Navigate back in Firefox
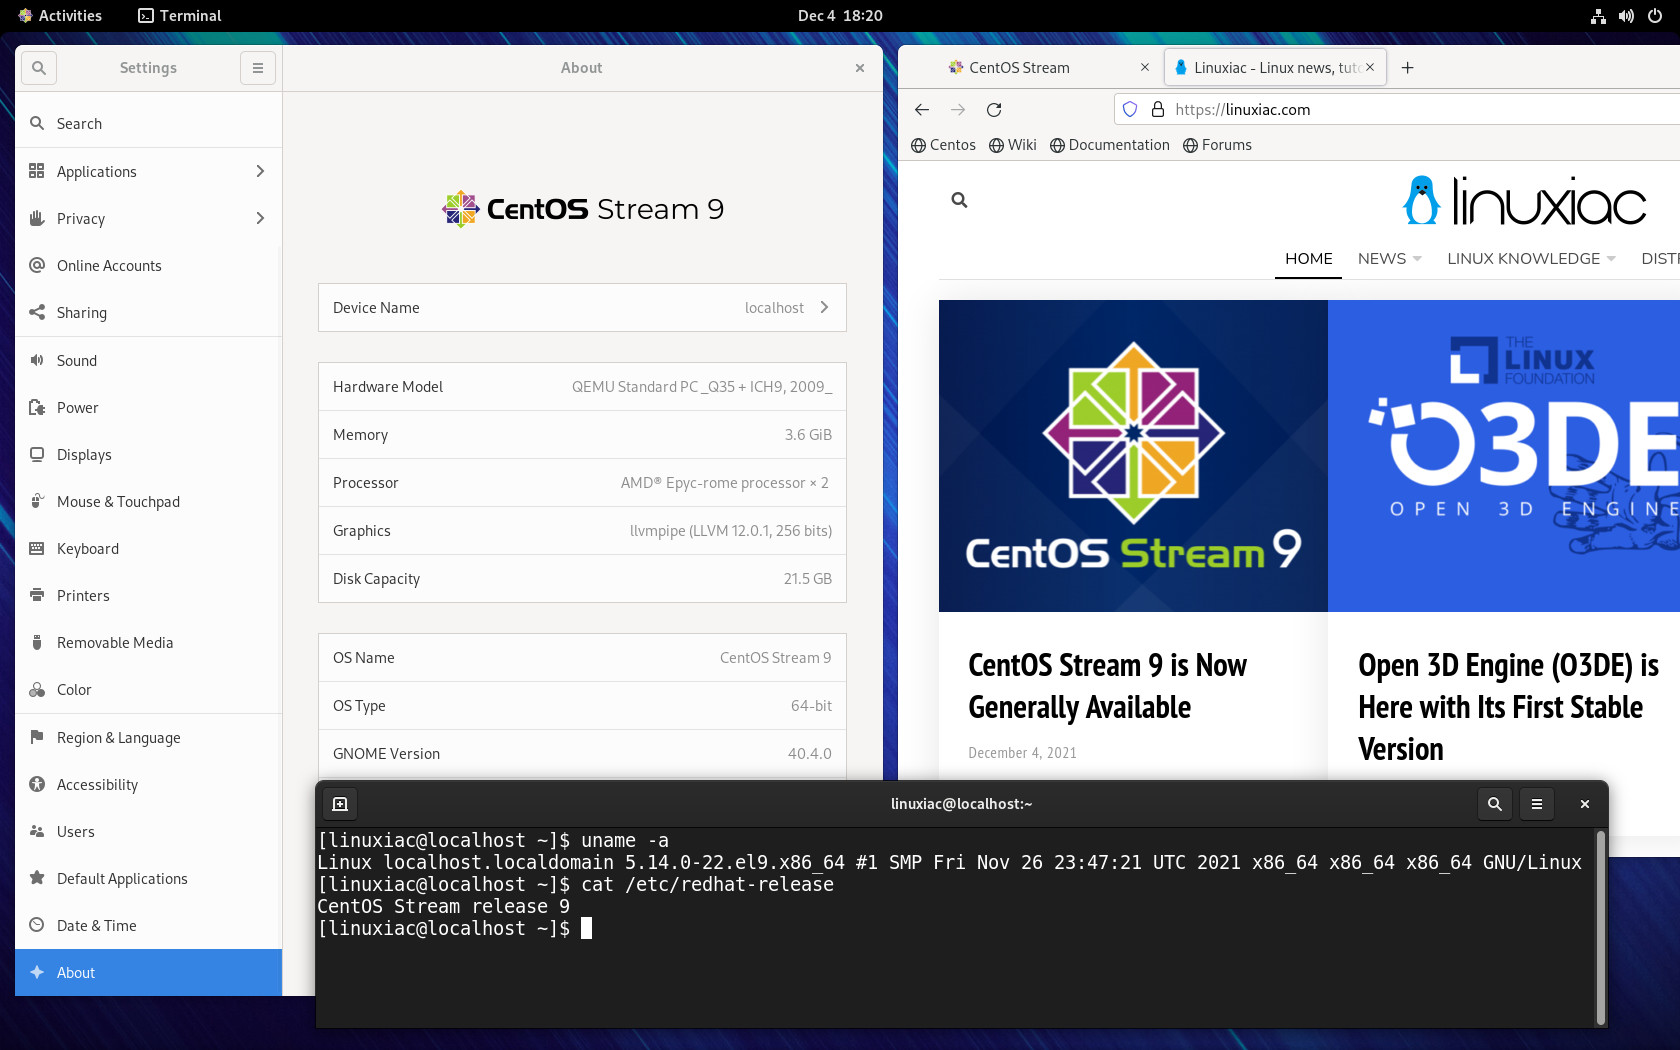 (x=921, y=110)
